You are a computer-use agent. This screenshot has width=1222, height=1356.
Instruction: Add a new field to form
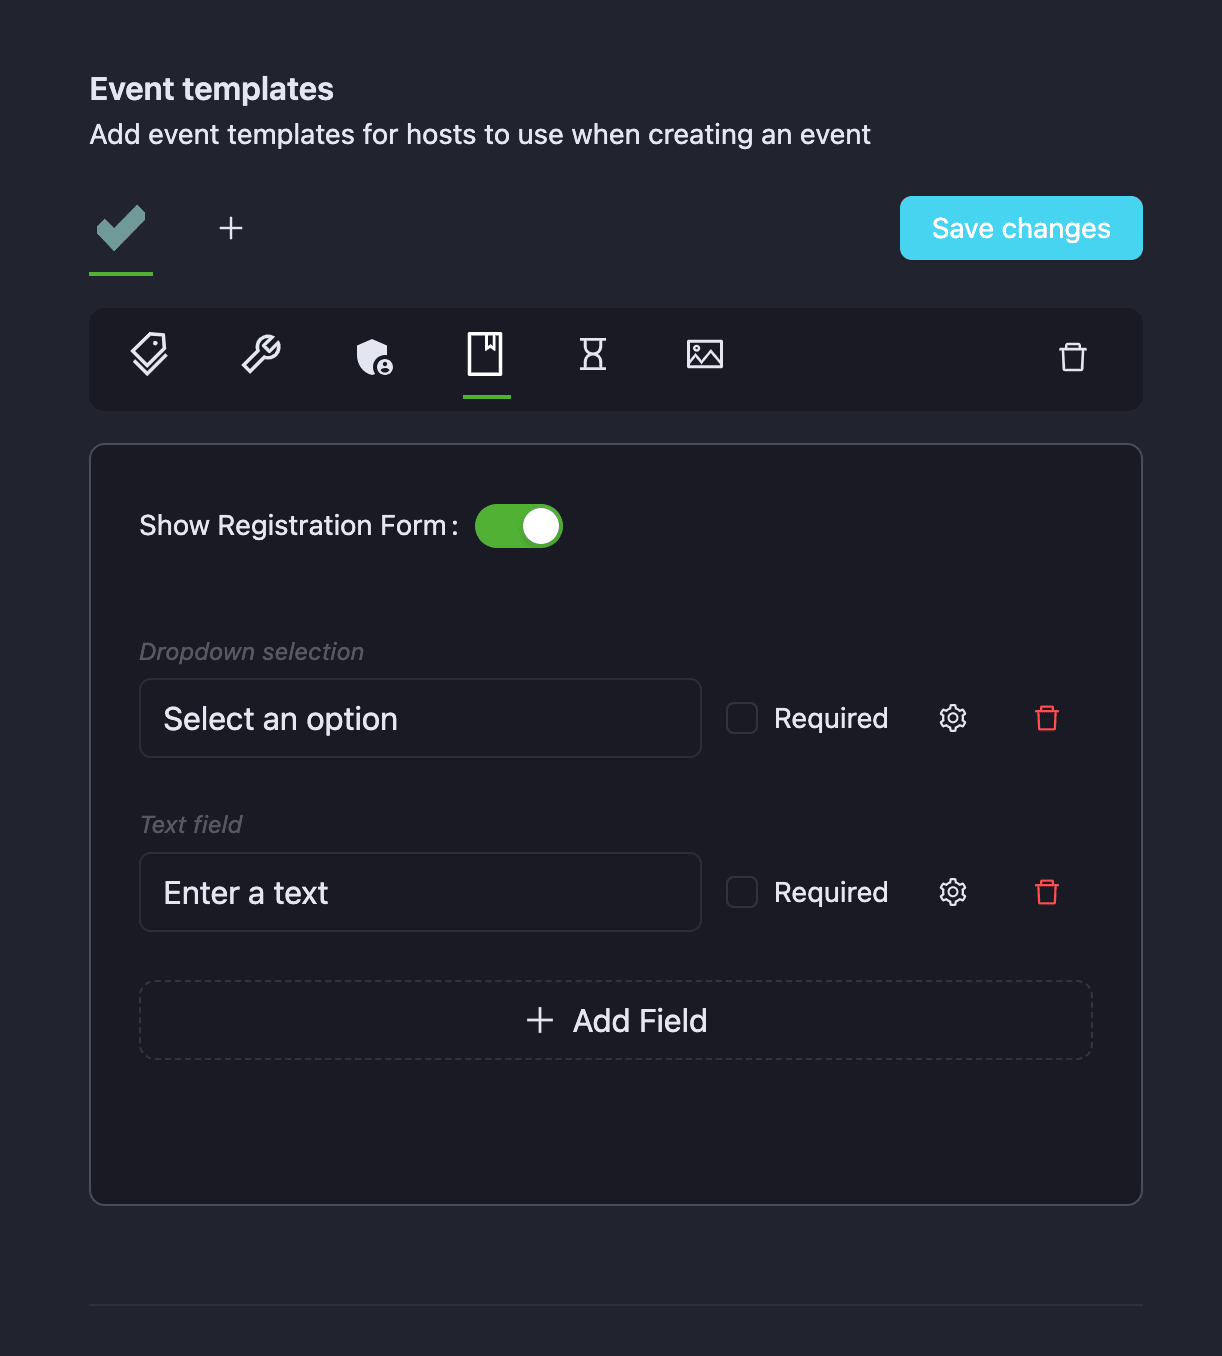pos(616,1020)
